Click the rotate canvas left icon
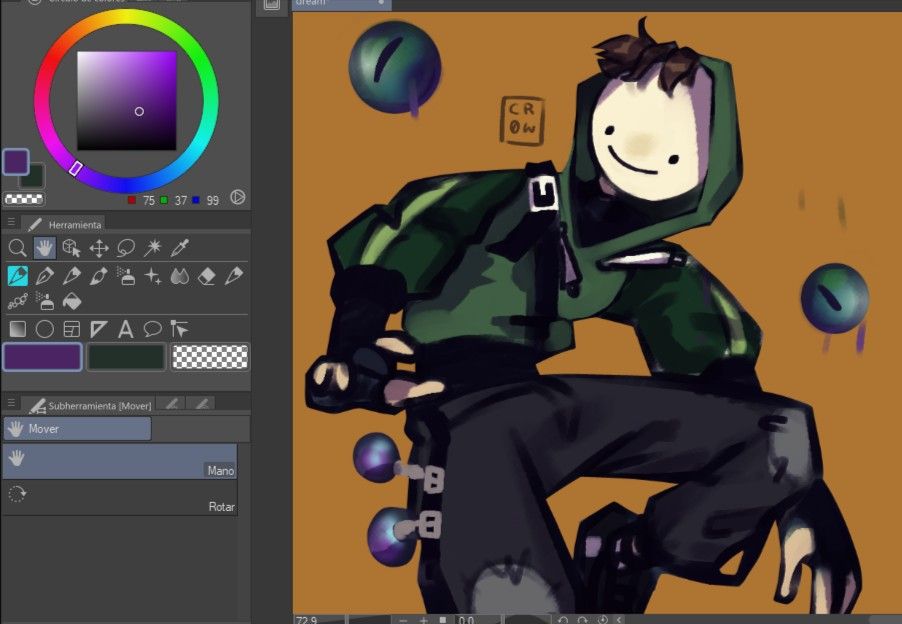The height and width of the screenshot is (624, 902). click(563, 620)
